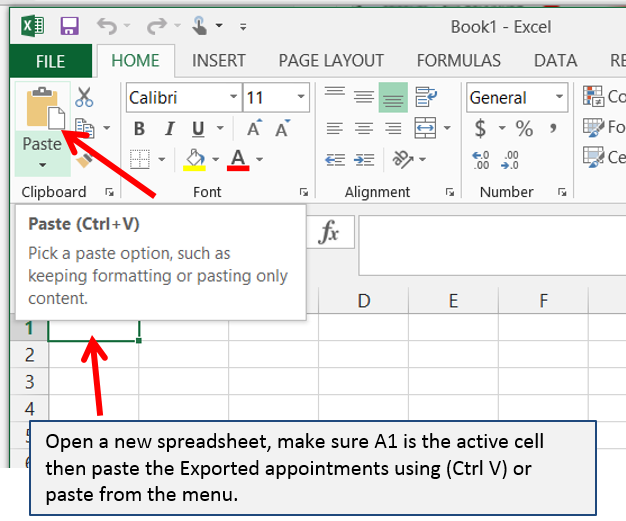
Task: Open the PAGE LAYOUT tab
Action: point(331,61)
